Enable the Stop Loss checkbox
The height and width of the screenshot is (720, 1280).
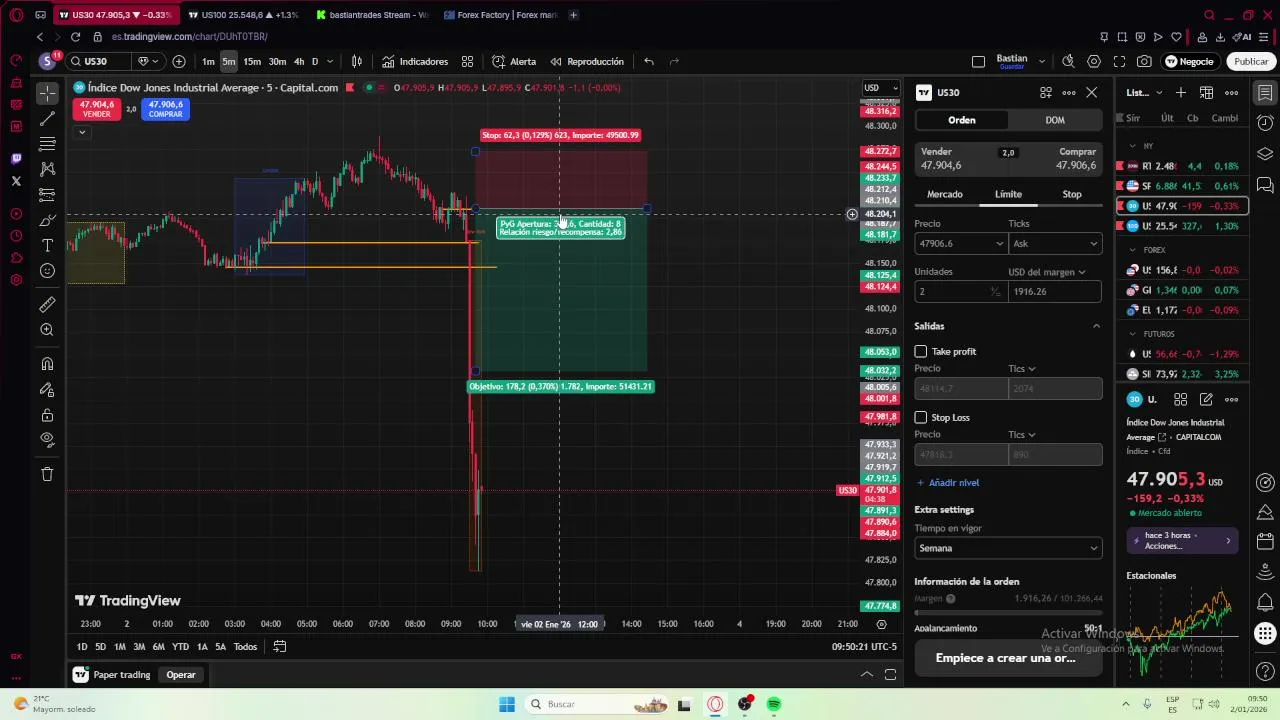pyautogui.click(x=921, y=418)
